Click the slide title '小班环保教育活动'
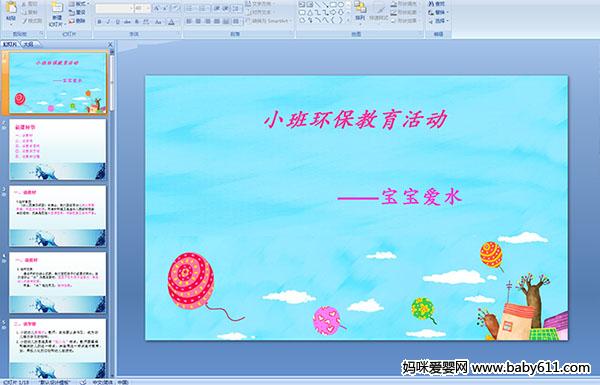 [x=355, y=119]
